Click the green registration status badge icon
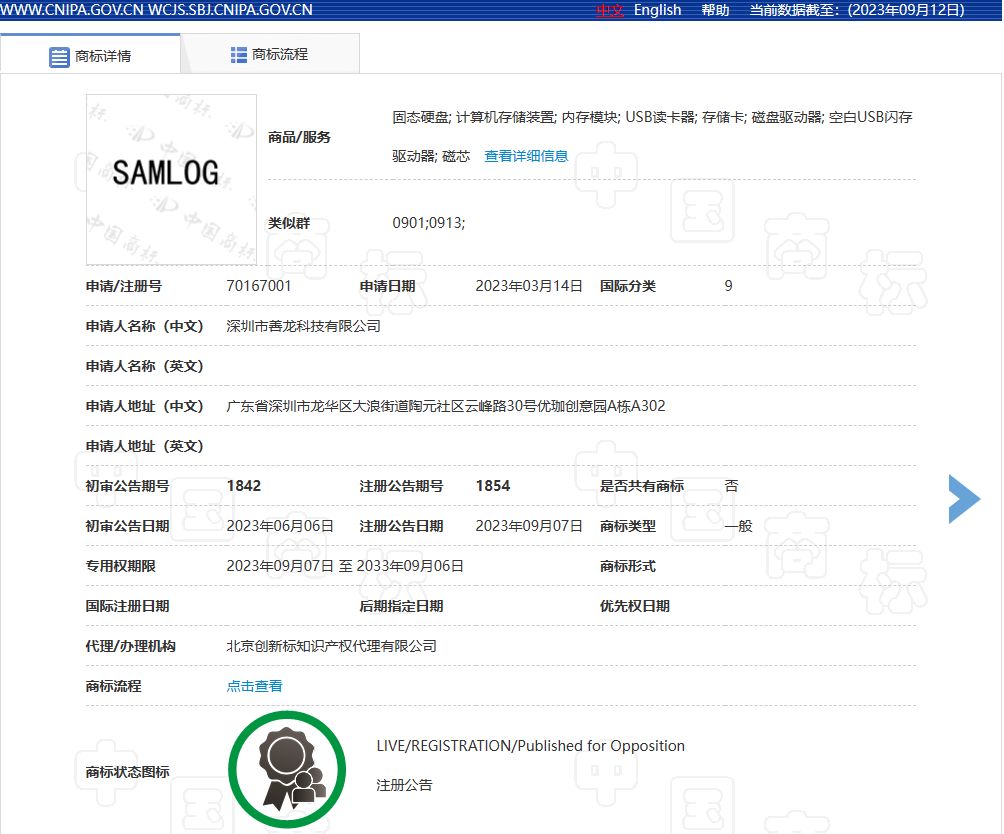1004x834 pixels. [287, 767]
